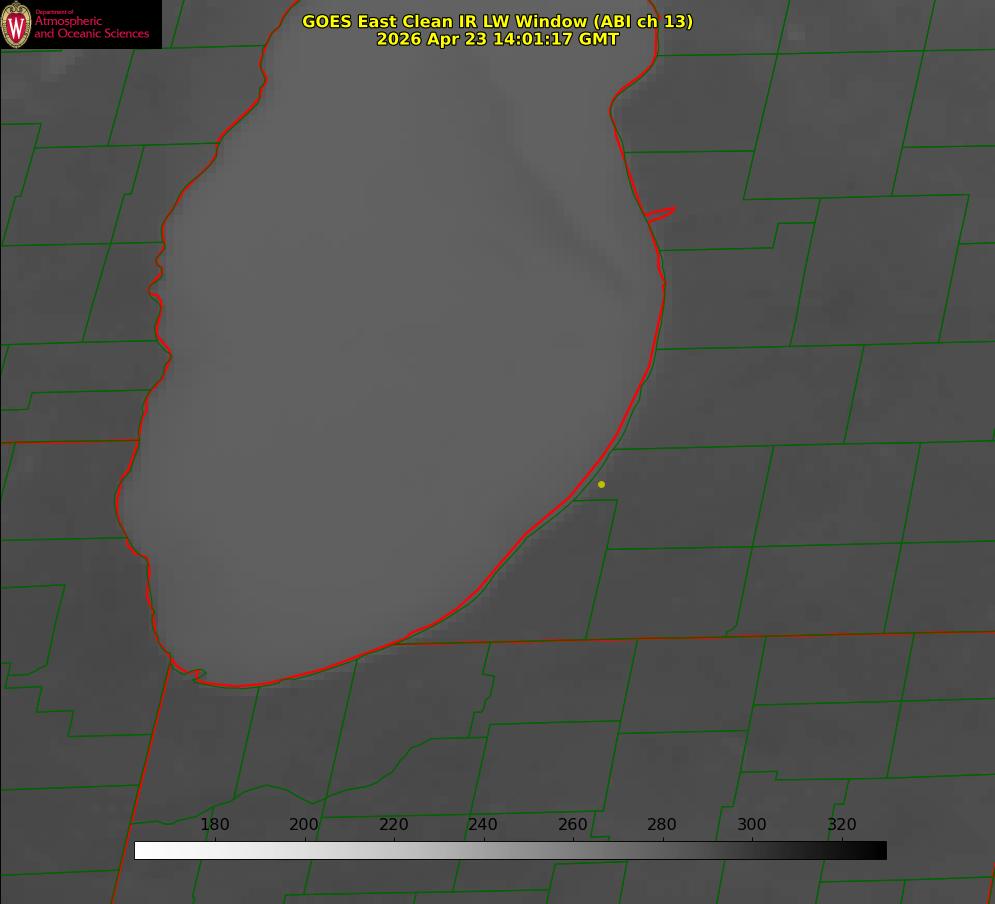Click the 260 label on the colorbar
This screenshot has height=904, width=995.
click(572, 824)
